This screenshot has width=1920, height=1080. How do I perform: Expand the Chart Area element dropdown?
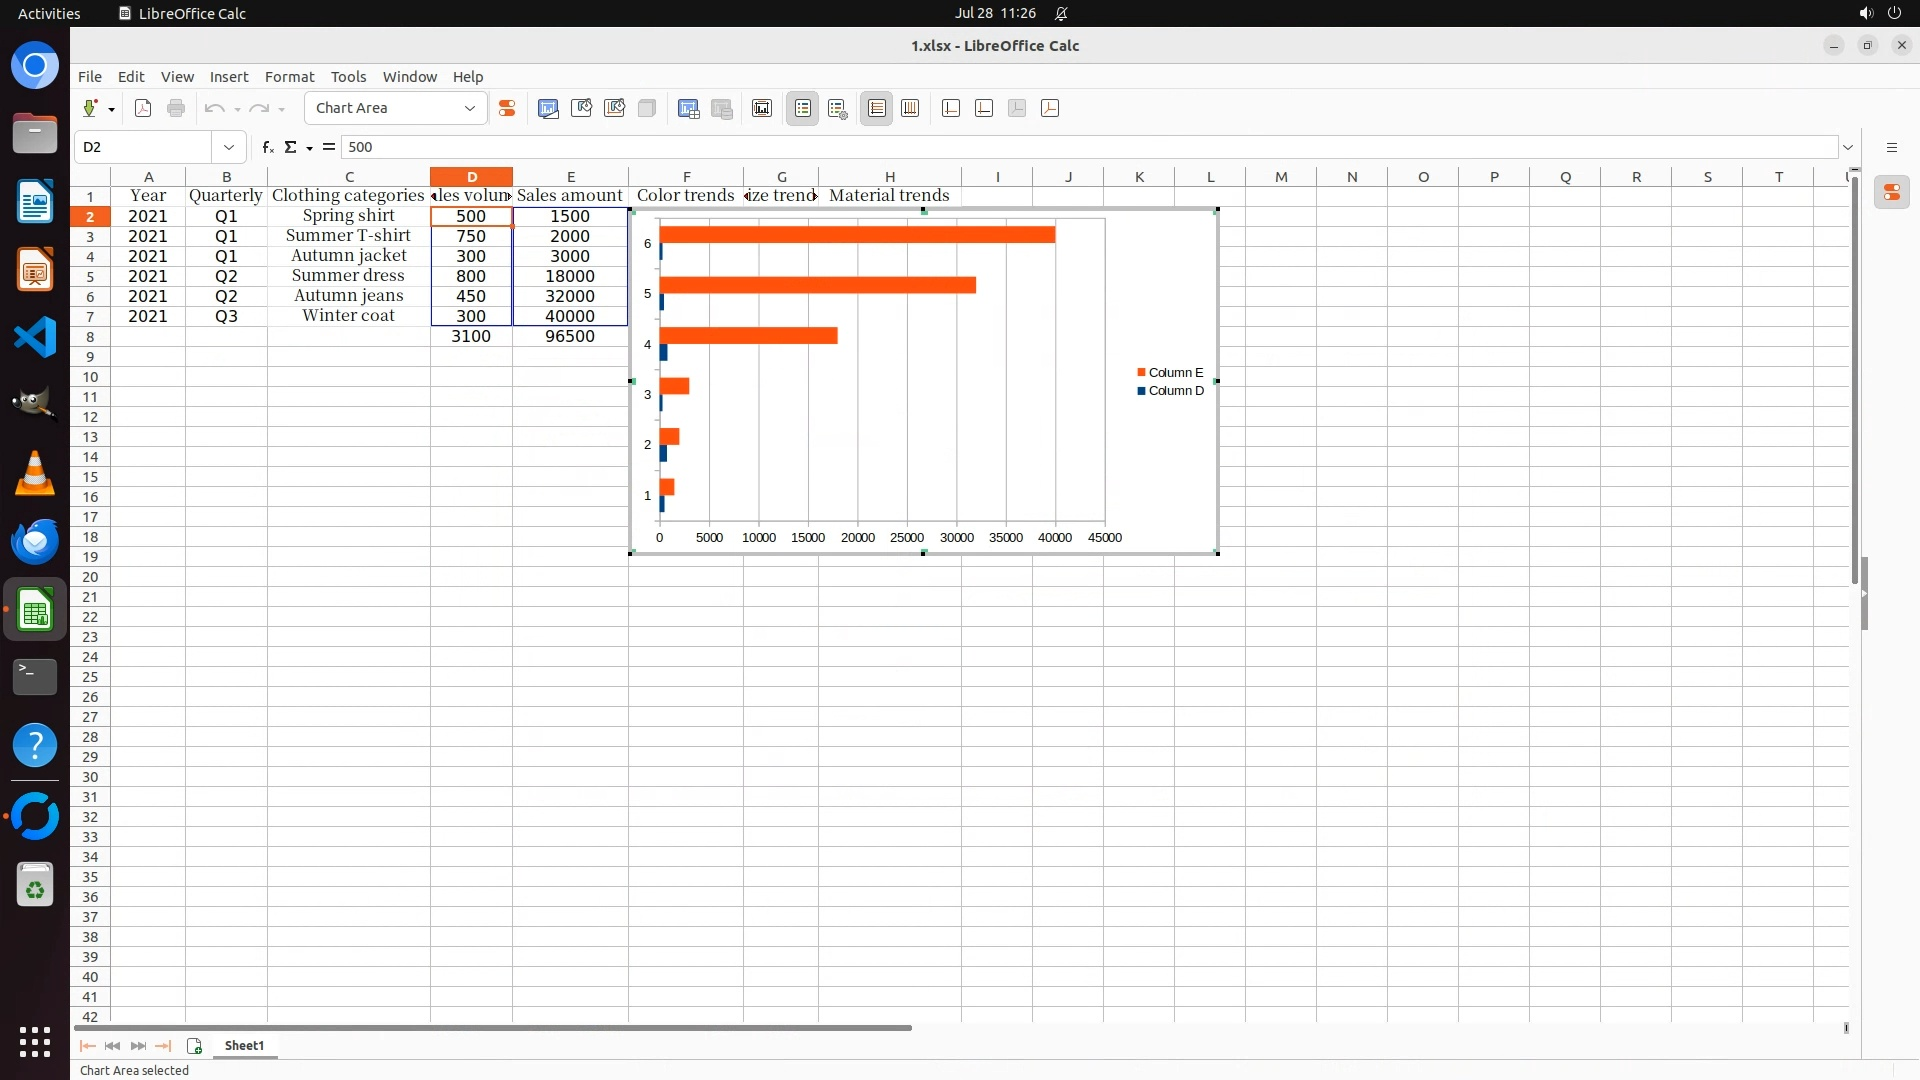[470, 108]
